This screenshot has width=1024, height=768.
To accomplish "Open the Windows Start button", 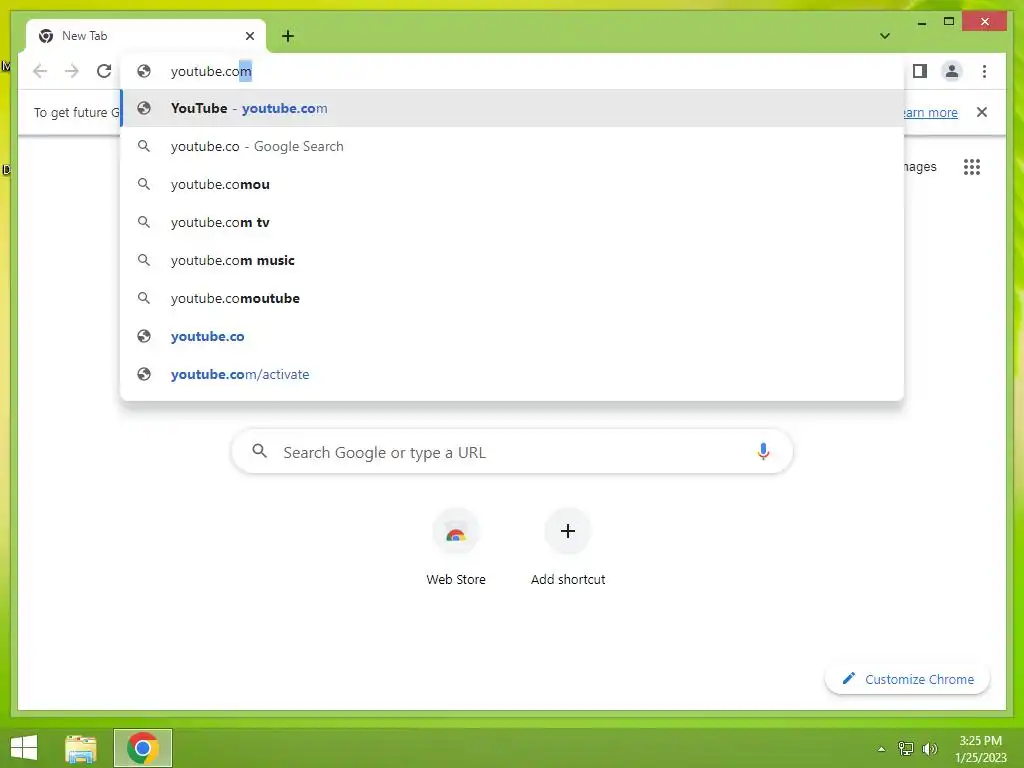I will click(24, 748).
